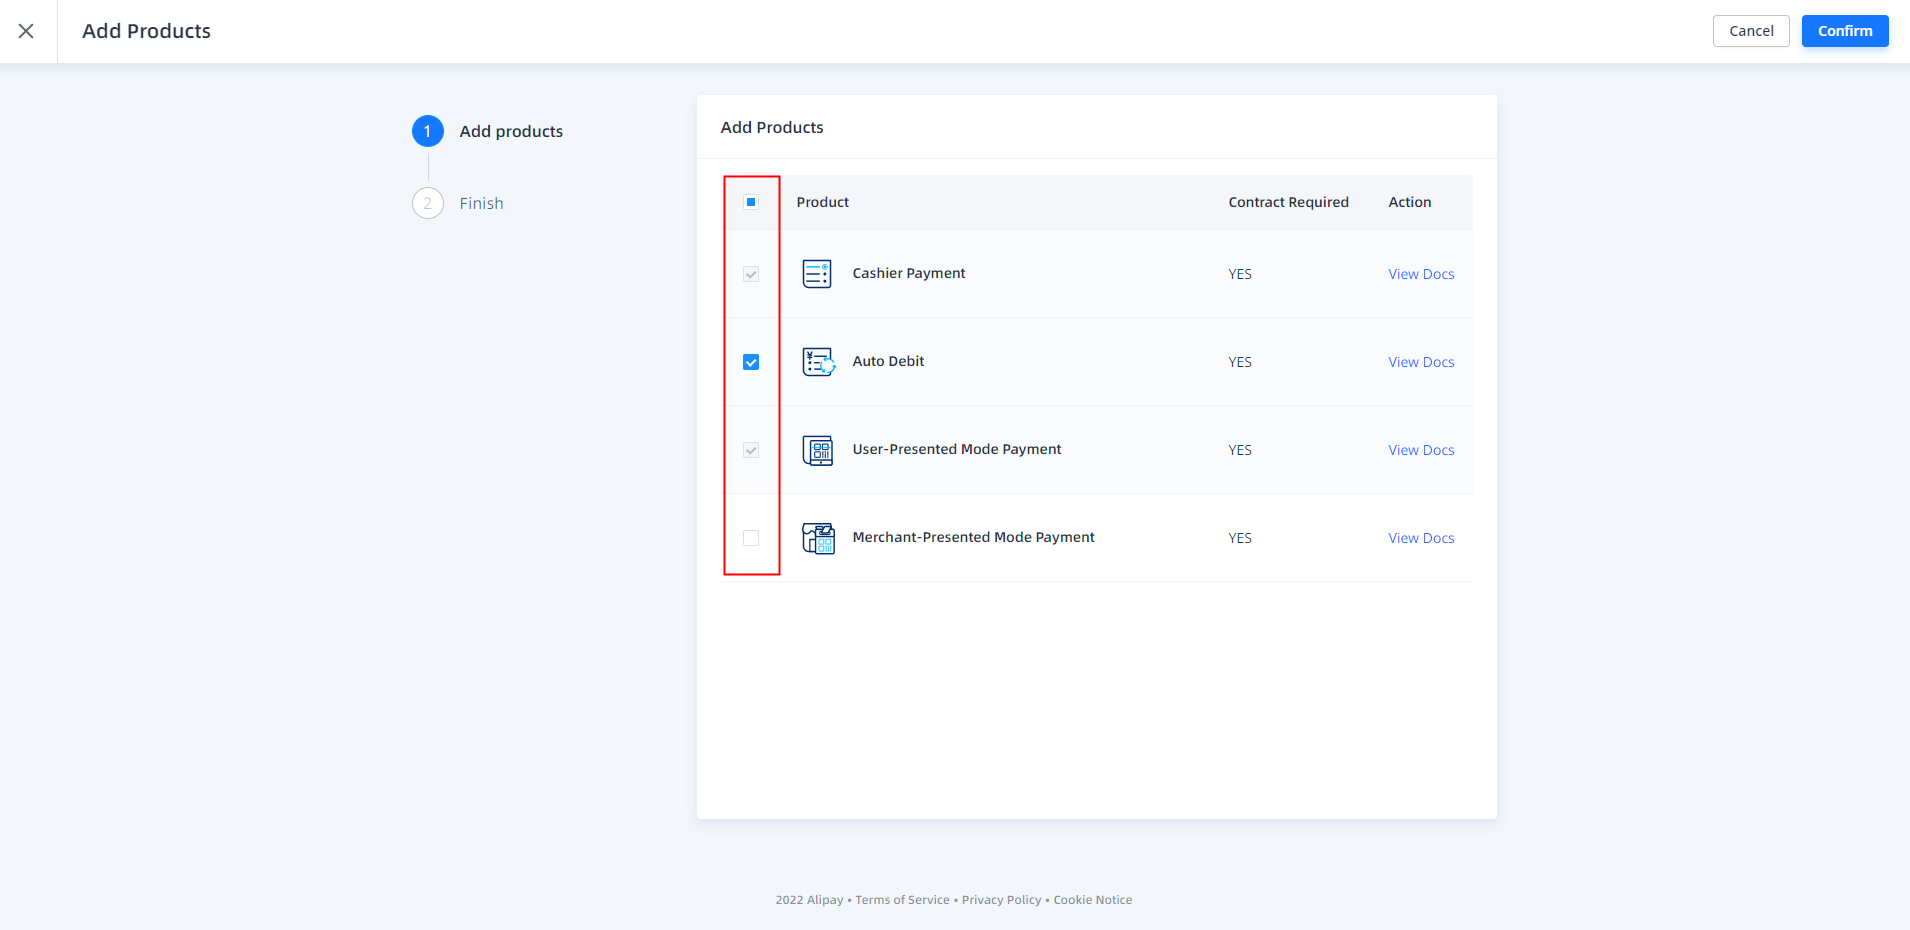Viewport: 1910px width, 930px height.
Task: Click the Merchant-Presented Mode Payment icon
Action: pyautogui.click(x=818, y=538)
